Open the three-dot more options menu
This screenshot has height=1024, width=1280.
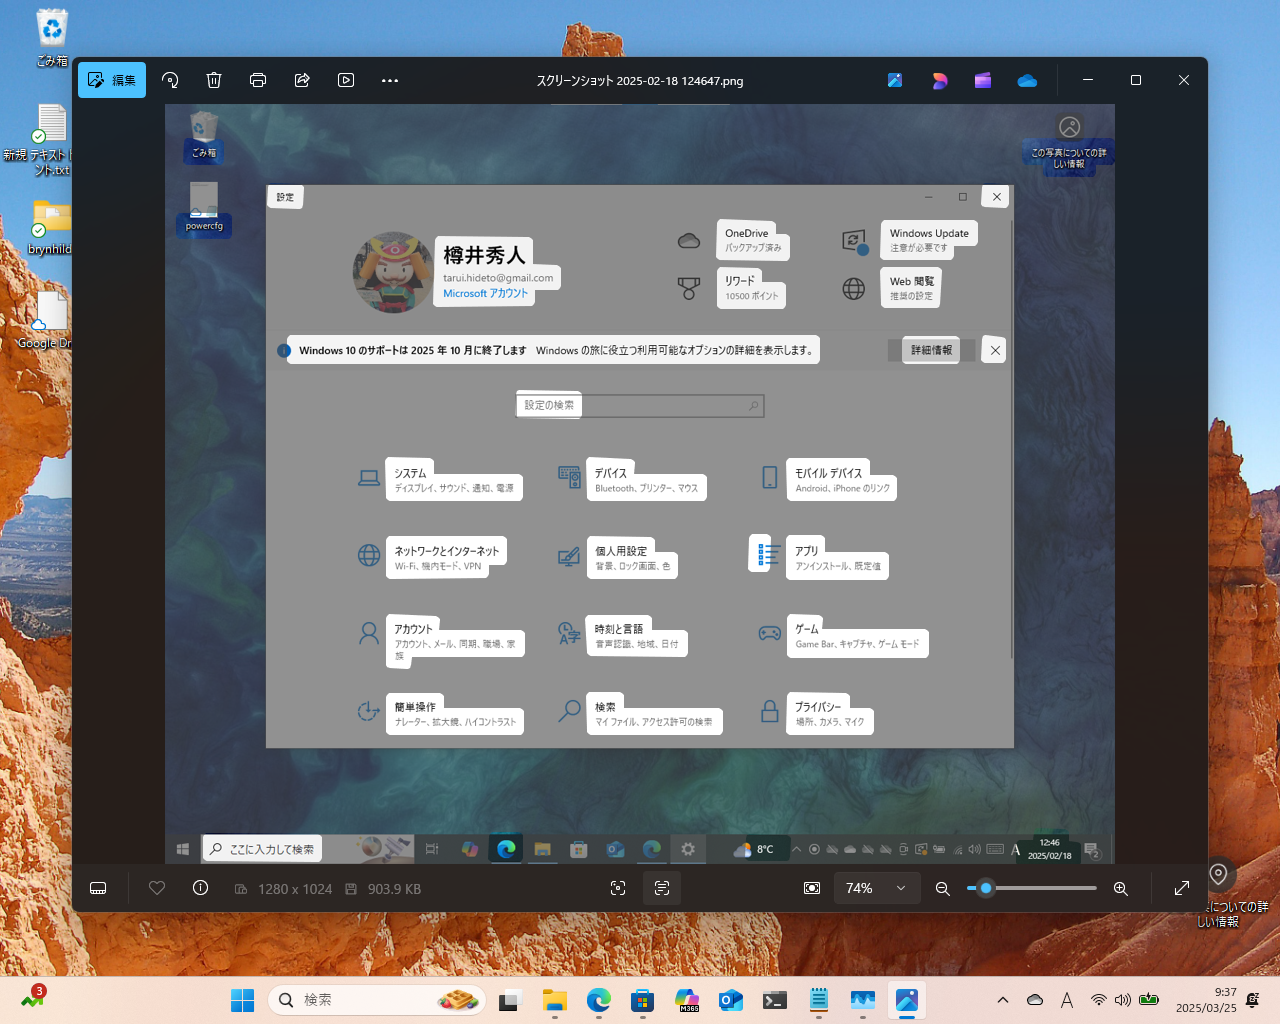(390, 80)
